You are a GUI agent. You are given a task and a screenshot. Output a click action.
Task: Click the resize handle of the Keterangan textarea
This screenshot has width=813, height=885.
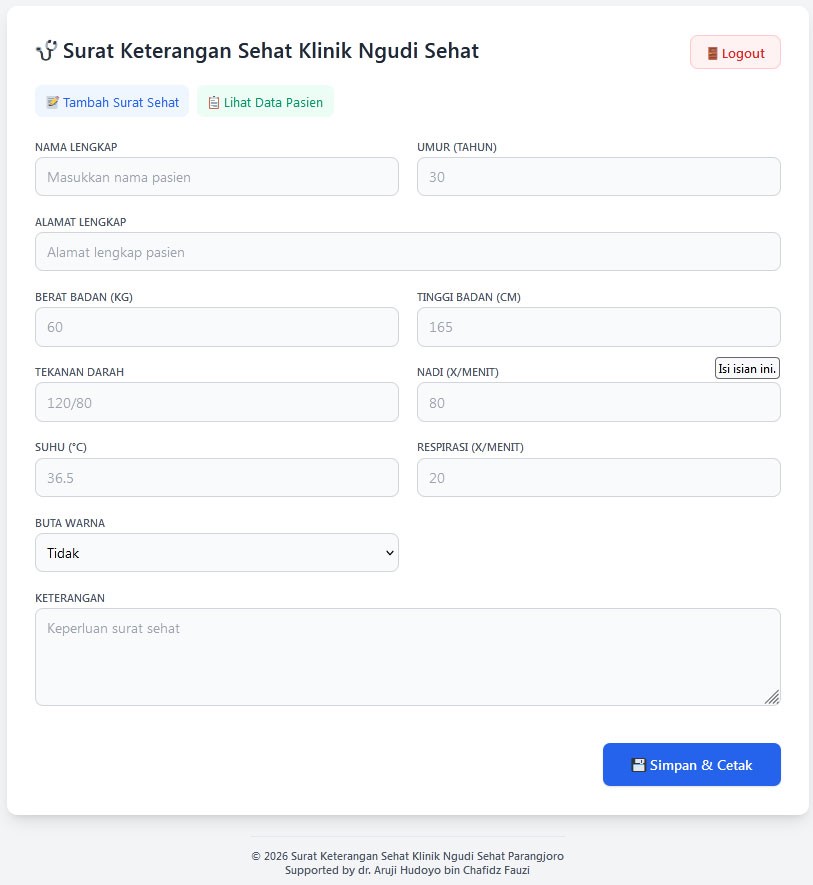[771, 697]
